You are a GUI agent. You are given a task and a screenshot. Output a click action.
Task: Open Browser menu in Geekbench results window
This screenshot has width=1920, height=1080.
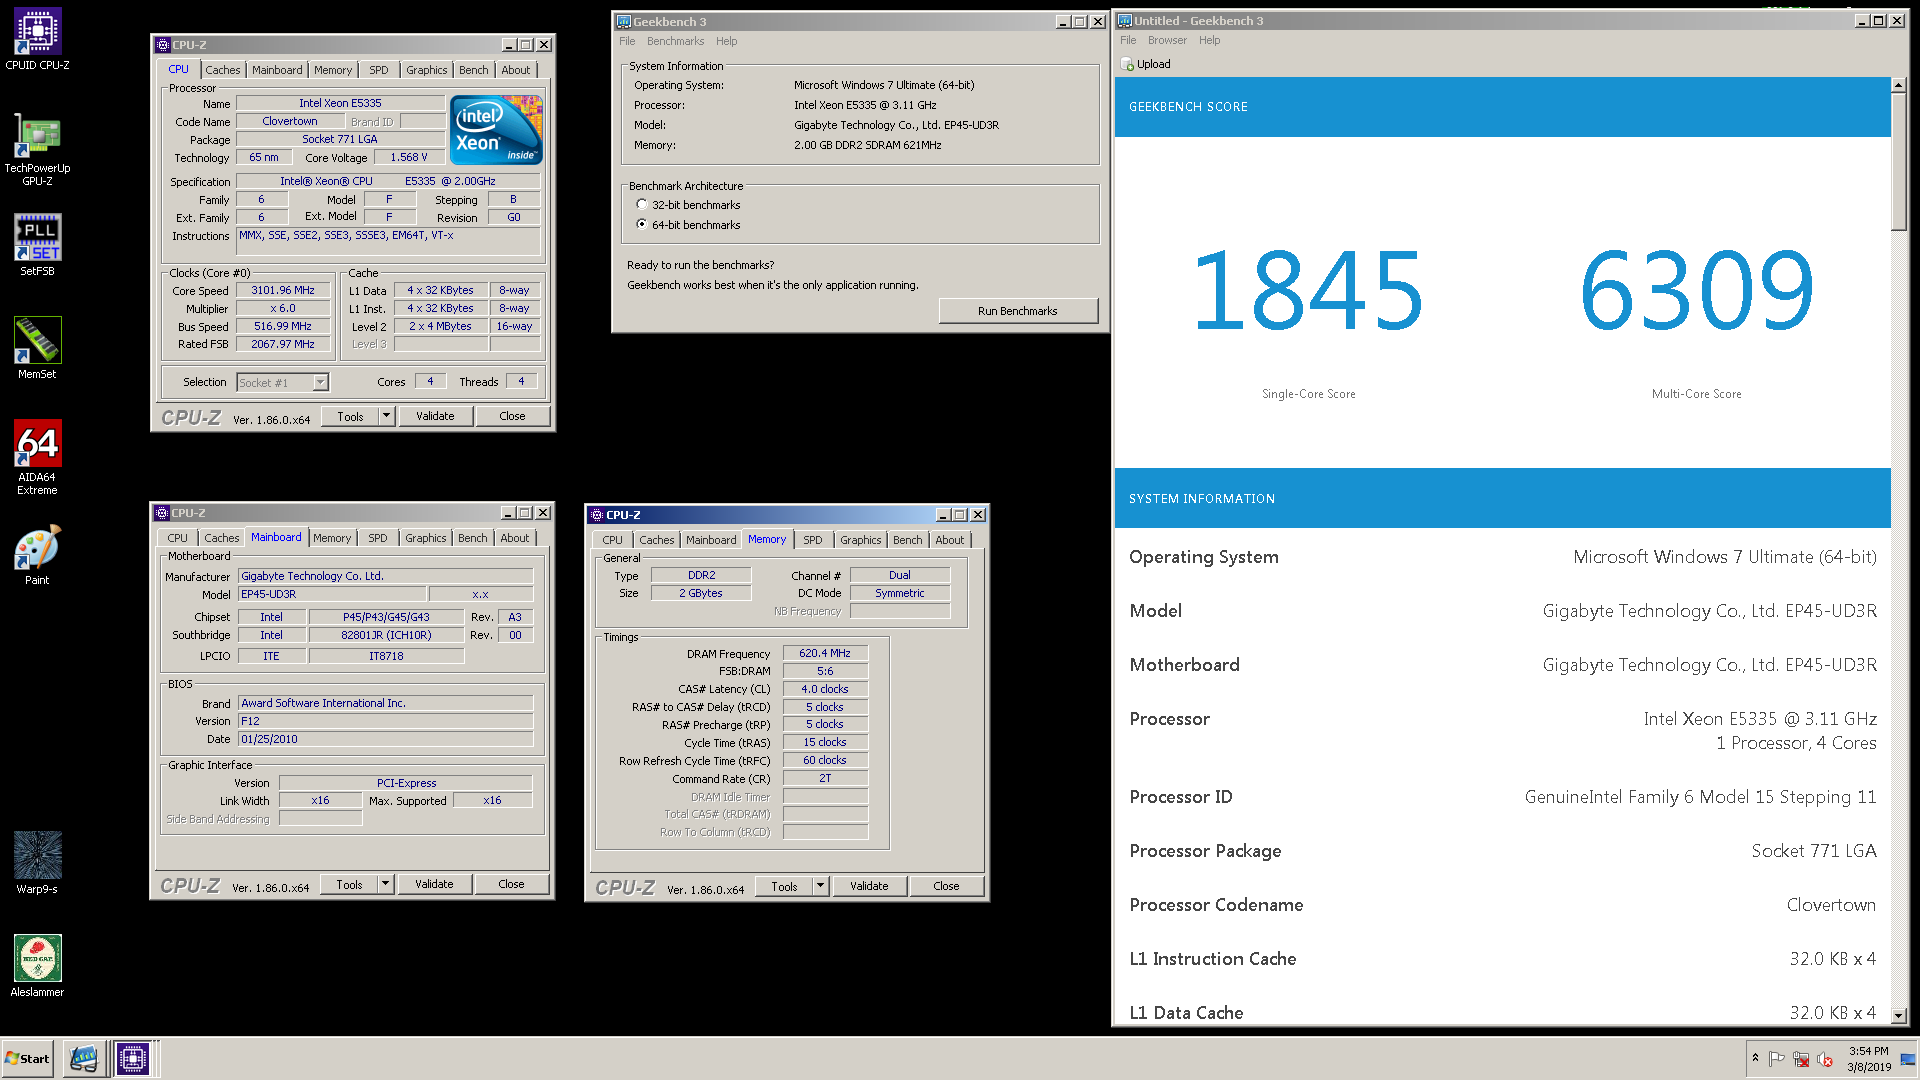[1167, 40]
